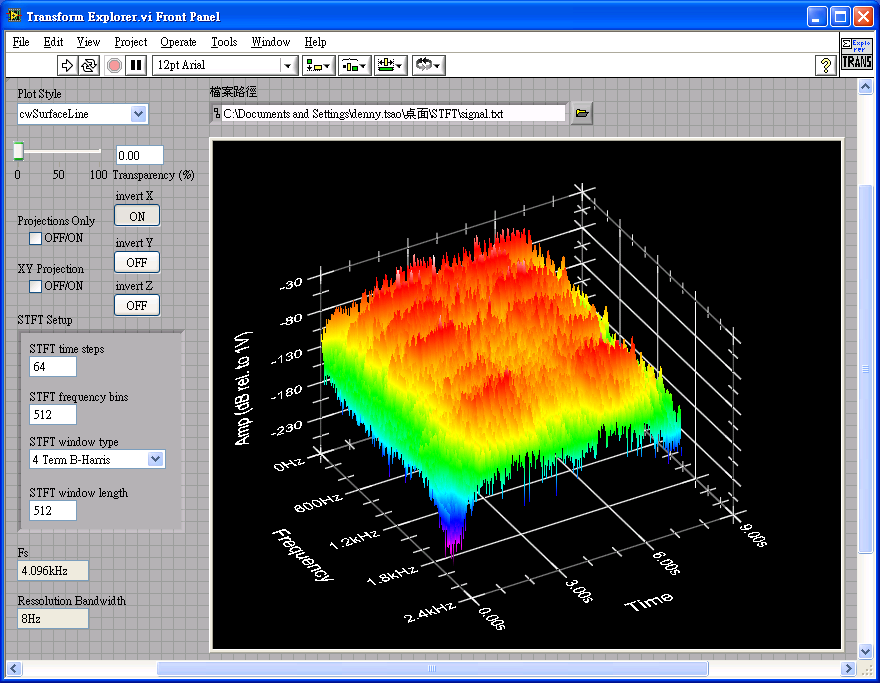This screenshot has width=880, height=683.
Task: Open the Plot Style cwSurfaceLine dropdown
Action: coord(139,114)
